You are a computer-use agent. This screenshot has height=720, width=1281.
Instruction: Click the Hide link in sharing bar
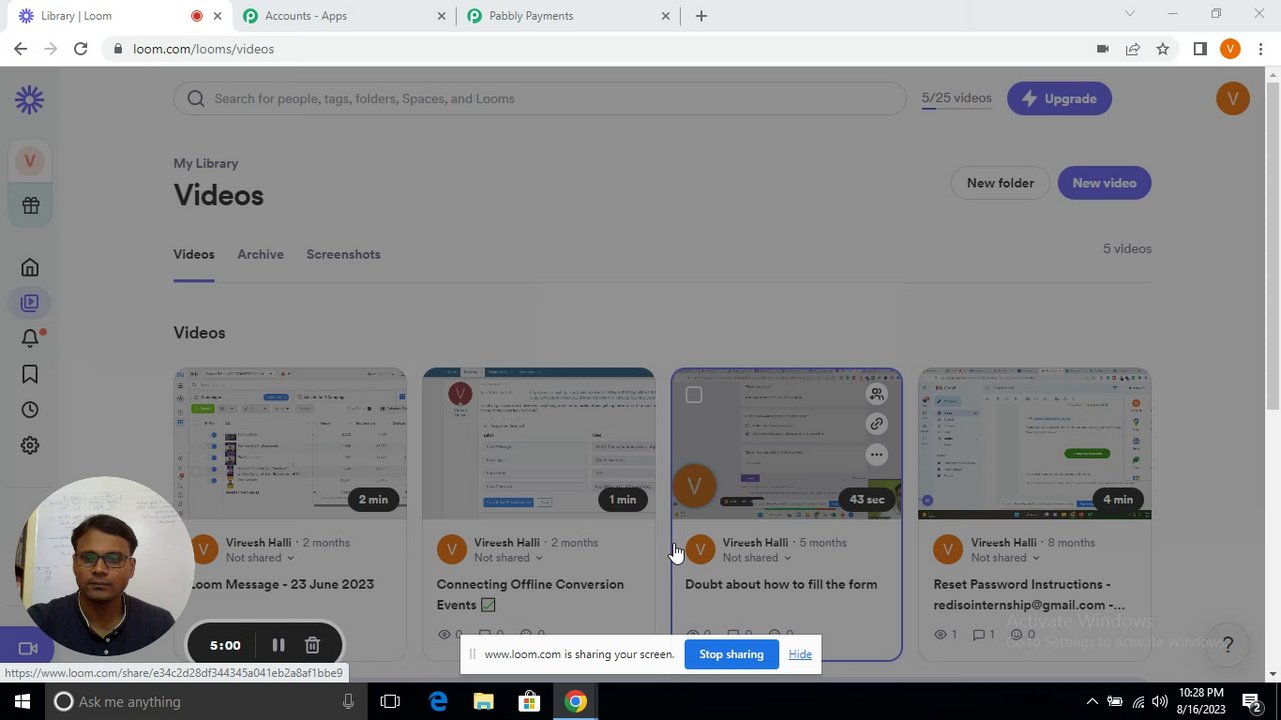click(800, 654)
